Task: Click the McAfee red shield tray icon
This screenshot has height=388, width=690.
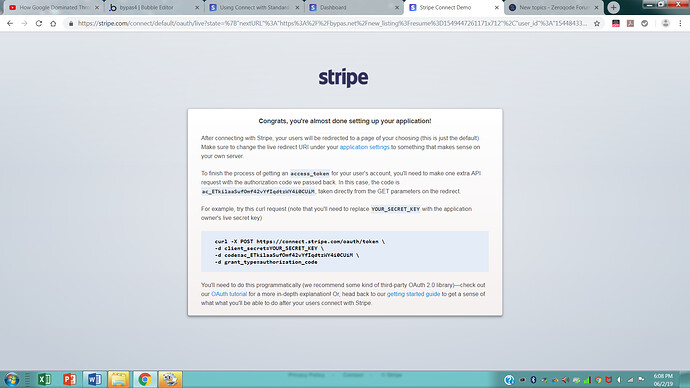Action: pos(609,380)
